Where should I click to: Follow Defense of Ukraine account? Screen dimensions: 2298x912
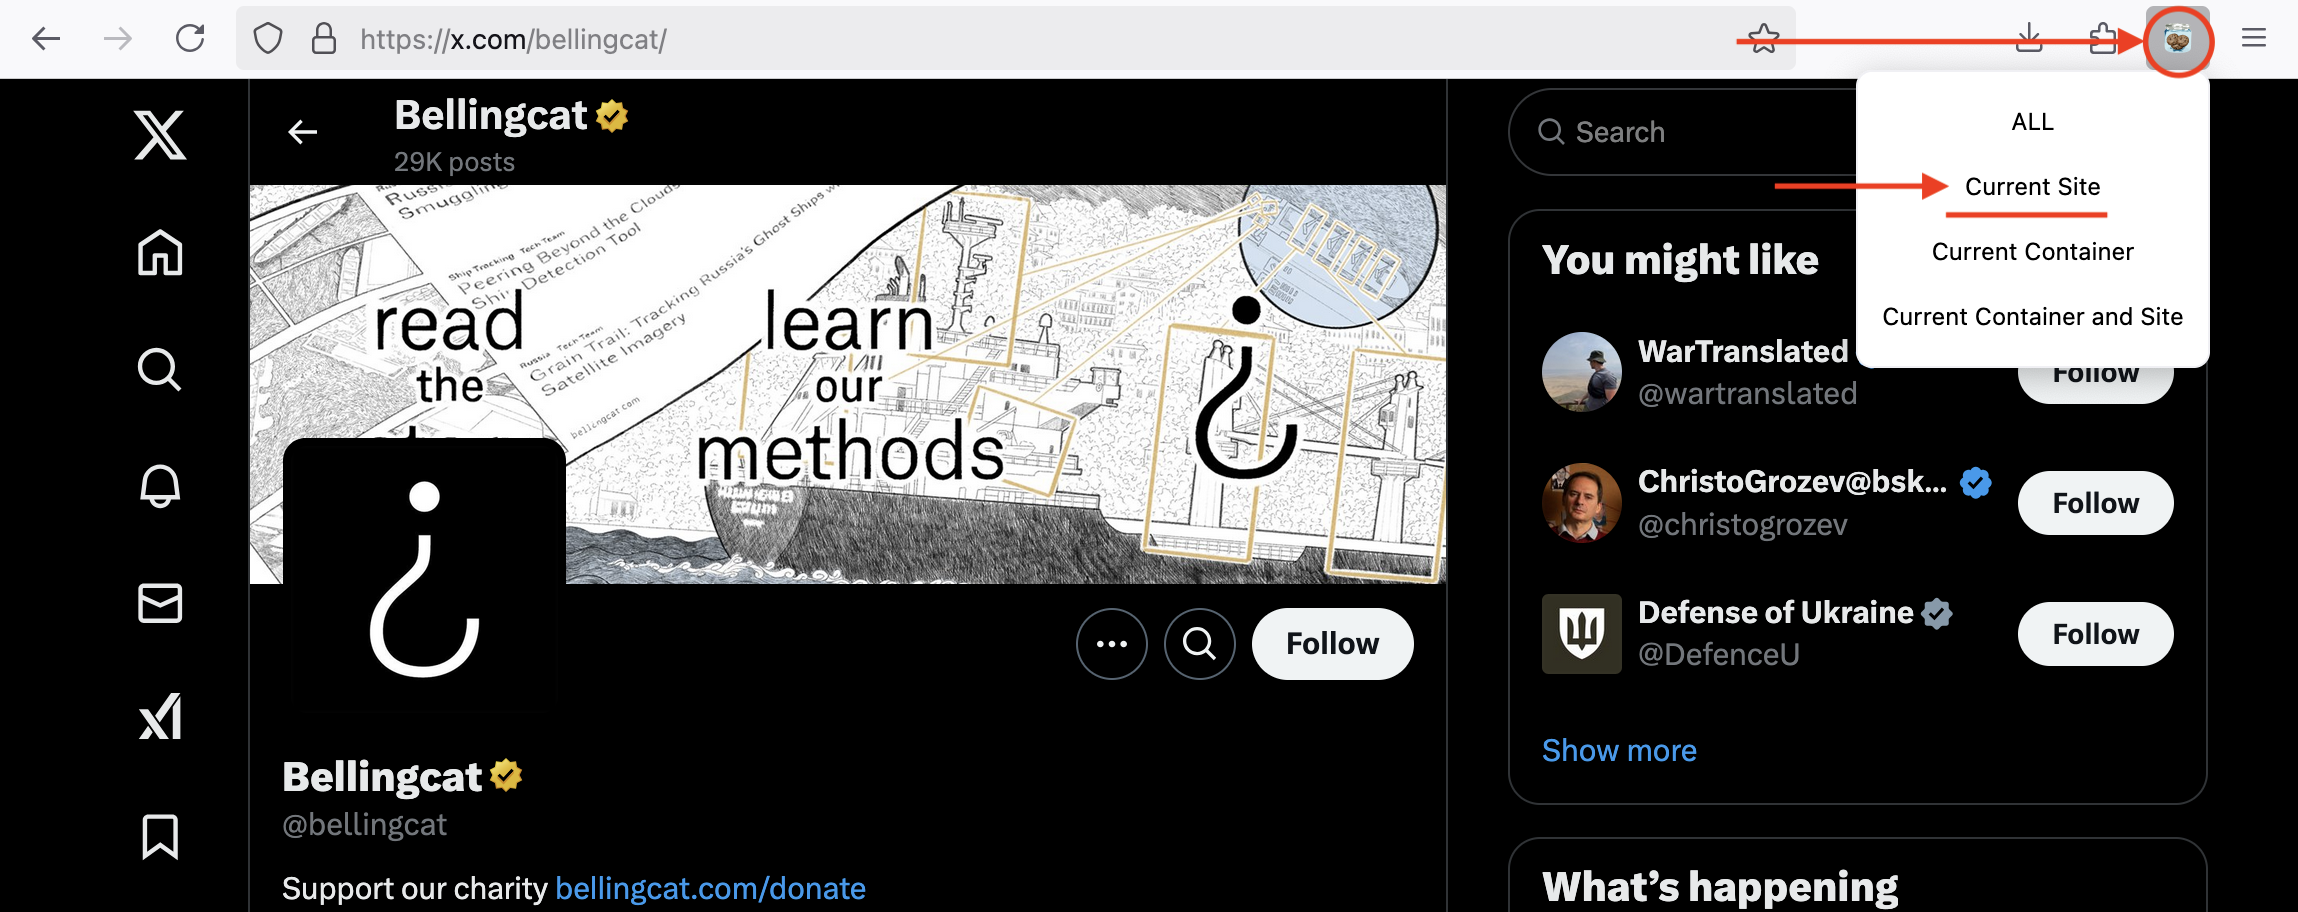click(x=2095, y=634)
